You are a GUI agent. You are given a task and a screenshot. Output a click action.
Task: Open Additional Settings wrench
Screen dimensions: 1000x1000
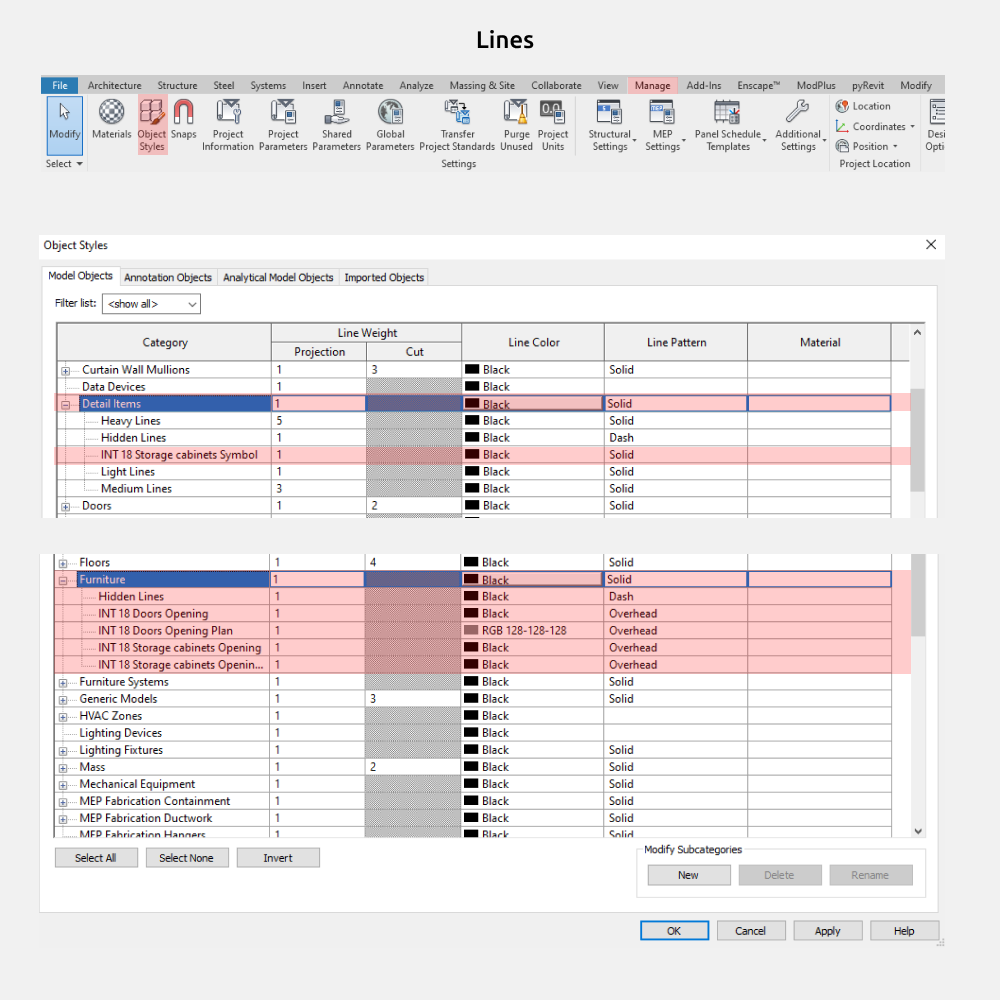[798, 125]
